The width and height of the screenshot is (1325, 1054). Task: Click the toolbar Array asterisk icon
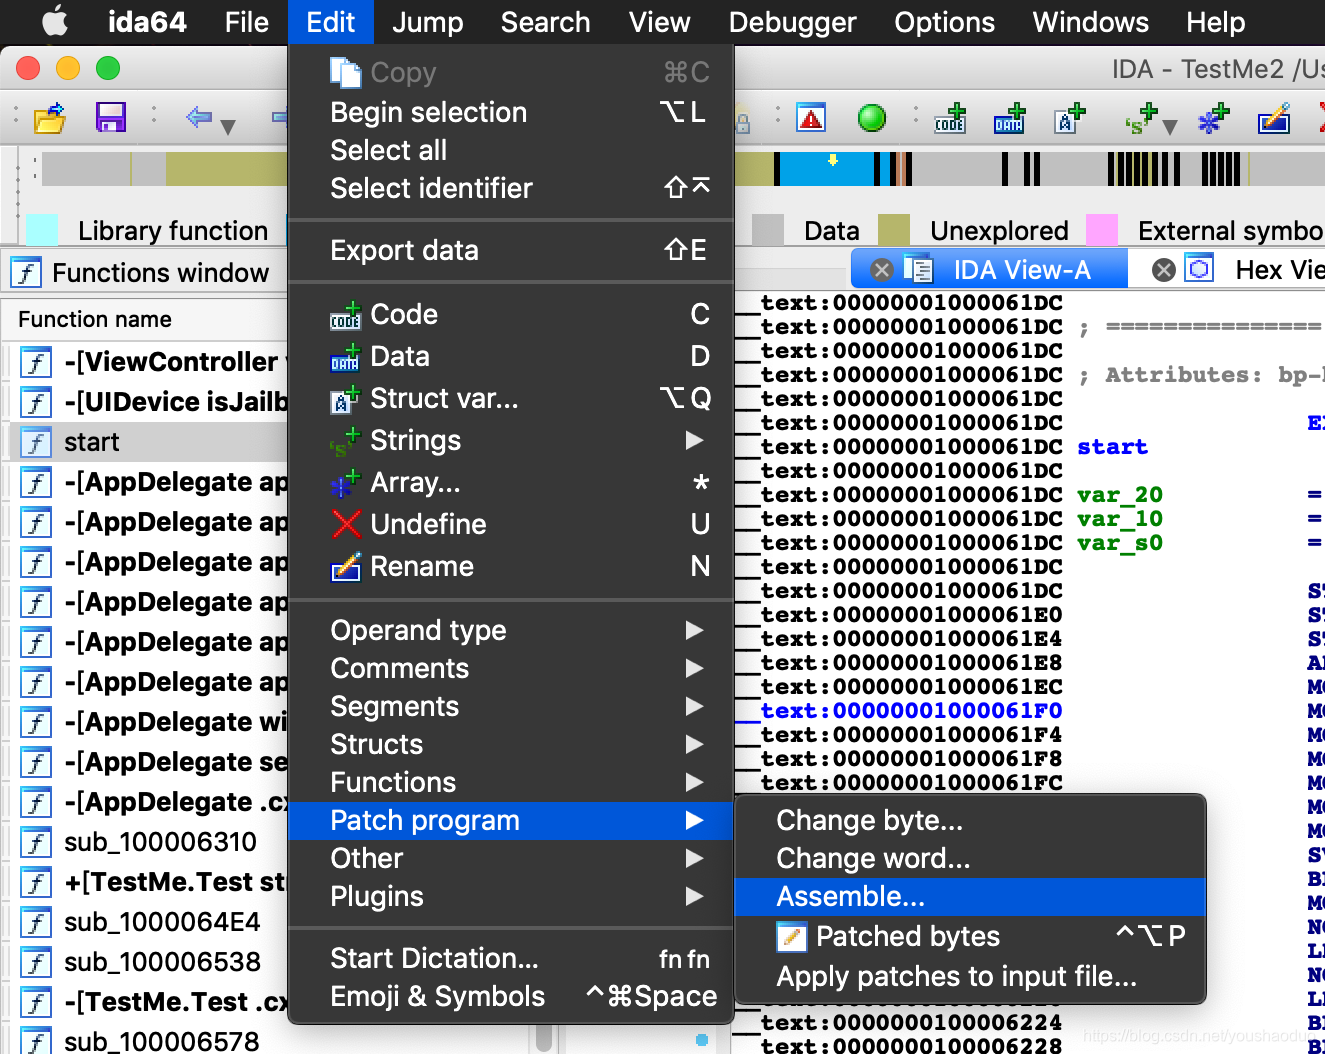(x=1214, y=118)
